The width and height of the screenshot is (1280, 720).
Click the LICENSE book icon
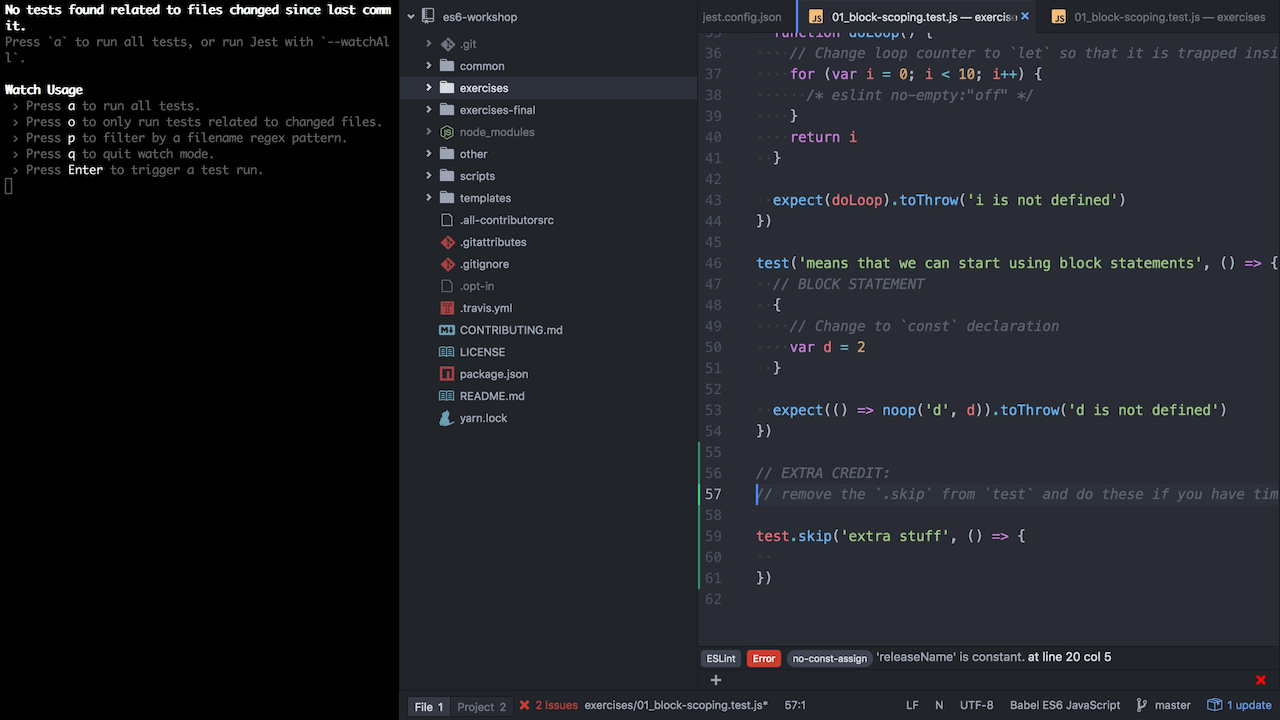(447, 352)
